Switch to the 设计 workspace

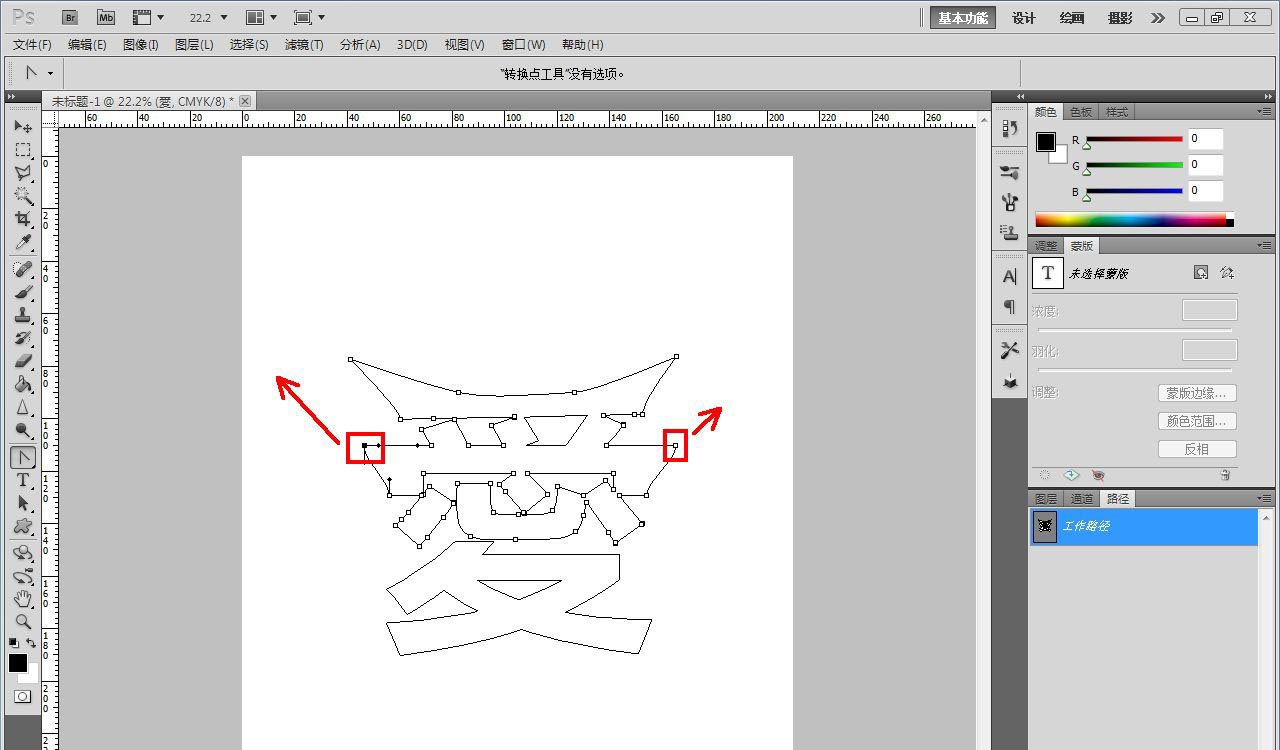click(x=1024, y=18)
